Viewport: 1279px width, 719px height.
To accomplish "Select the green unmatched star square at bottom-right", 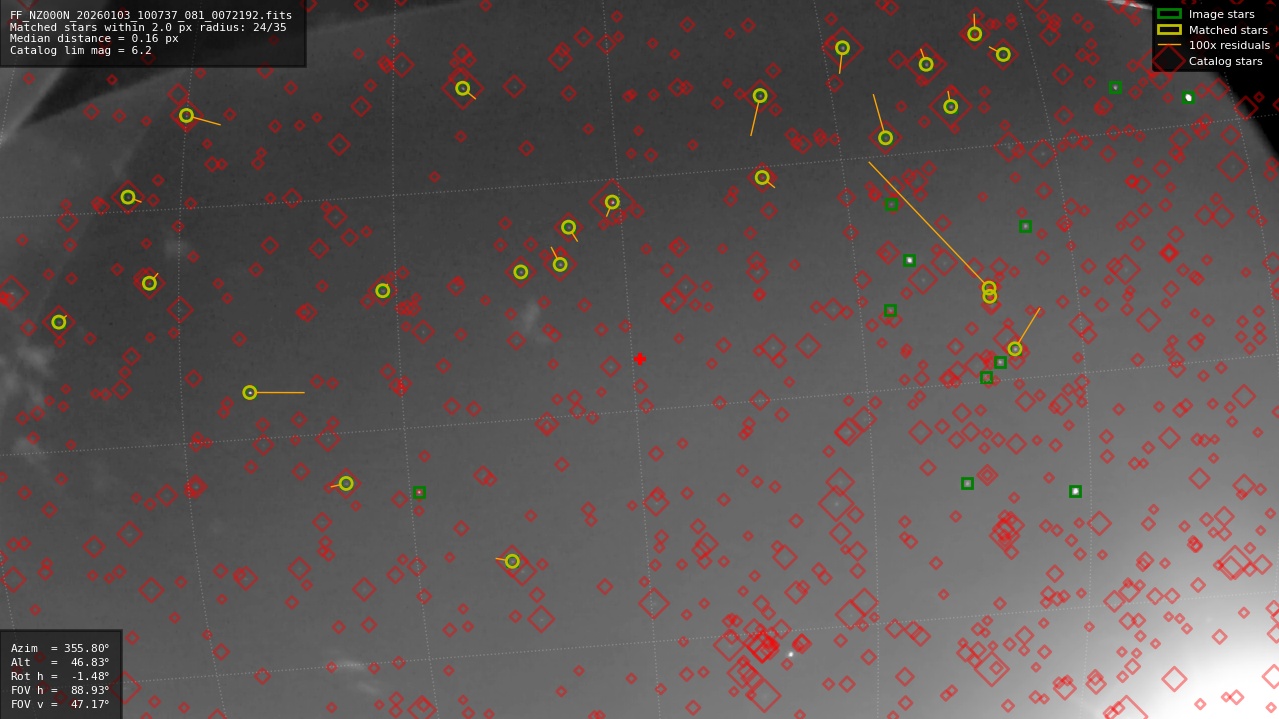I will 1075,491.
